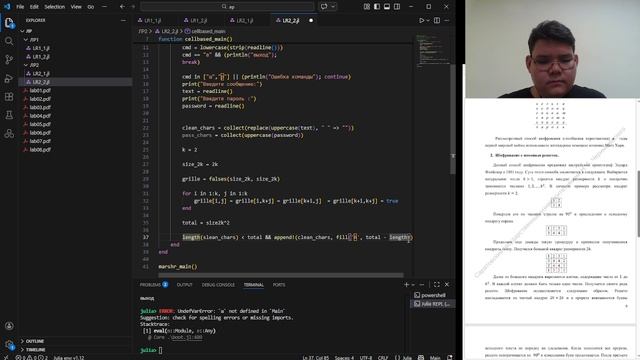
Task: Open the Extensions view
Action: [9, 97]
